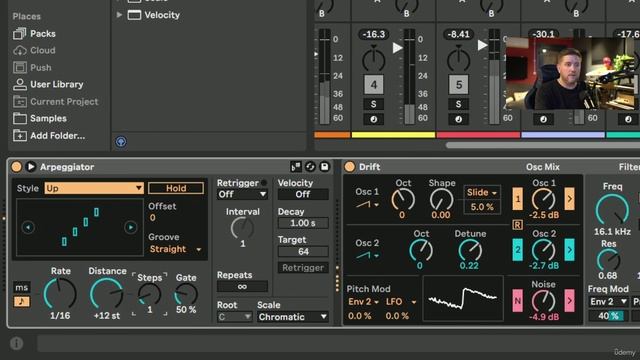Open Osc 2 waveform selector
The height and width of the screenshot is (360, 640).
(367, 256)
